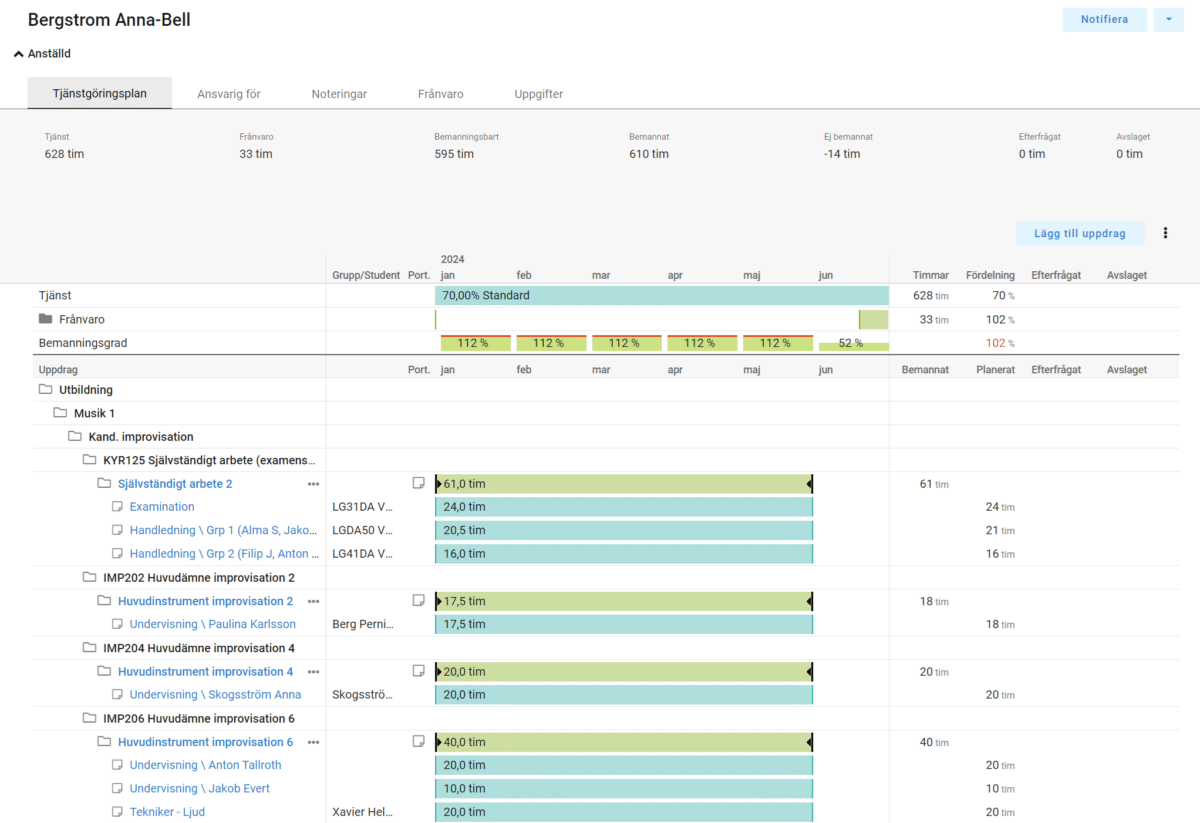Image resolution: width=1200 pixels, height=823 pixels.
Task: Click the document icon beside Tekniker - Ljud
Action: (117, 812)
